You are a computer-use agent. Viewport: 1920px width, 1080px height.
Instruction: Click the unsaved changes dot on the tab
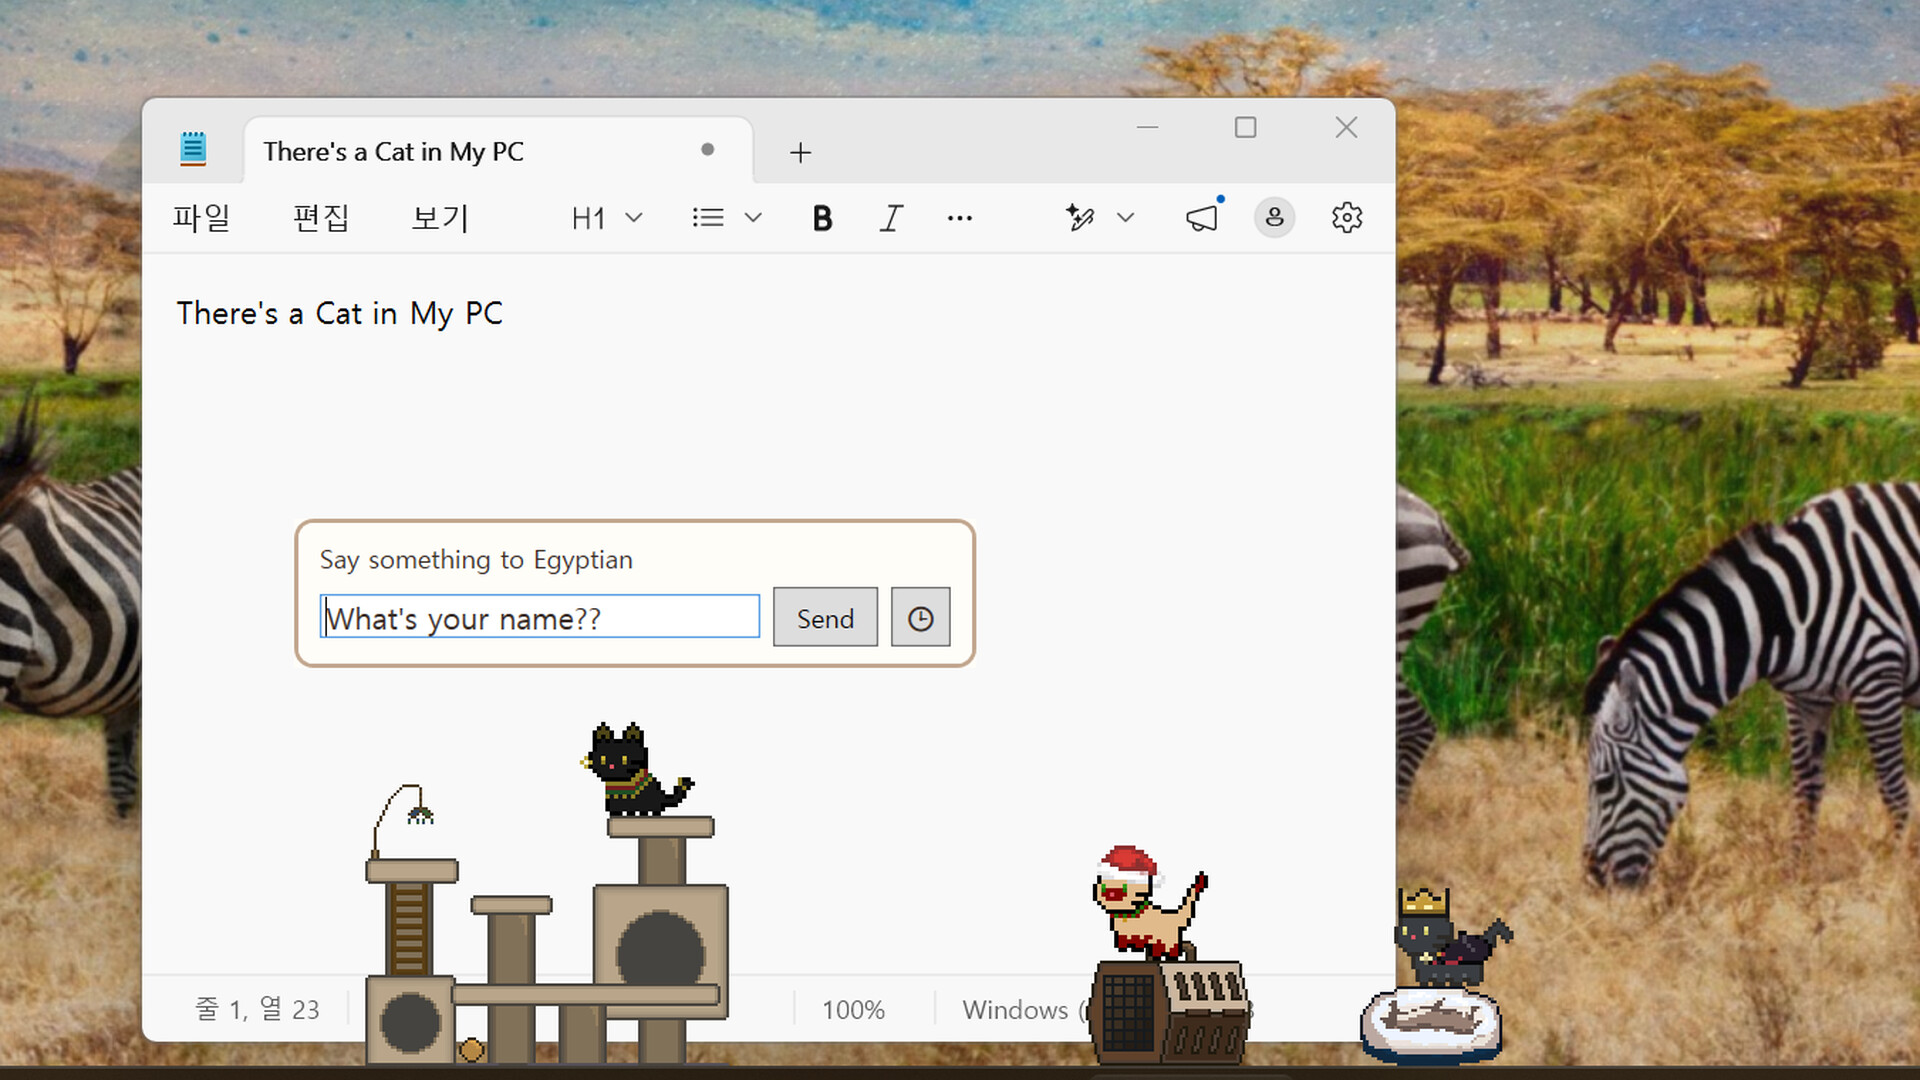coord(708,150)
